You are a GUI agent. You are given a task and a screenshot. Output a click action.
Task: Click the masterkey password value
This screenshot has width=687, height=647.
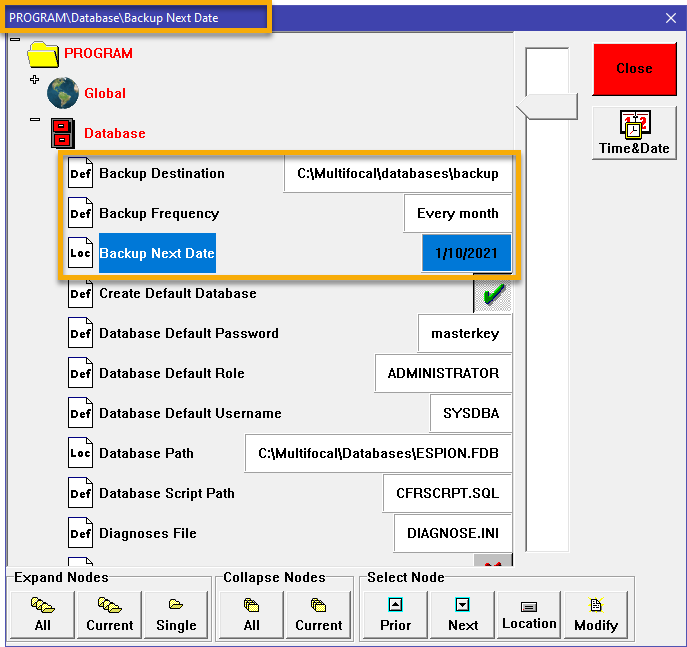click(465, 333)
